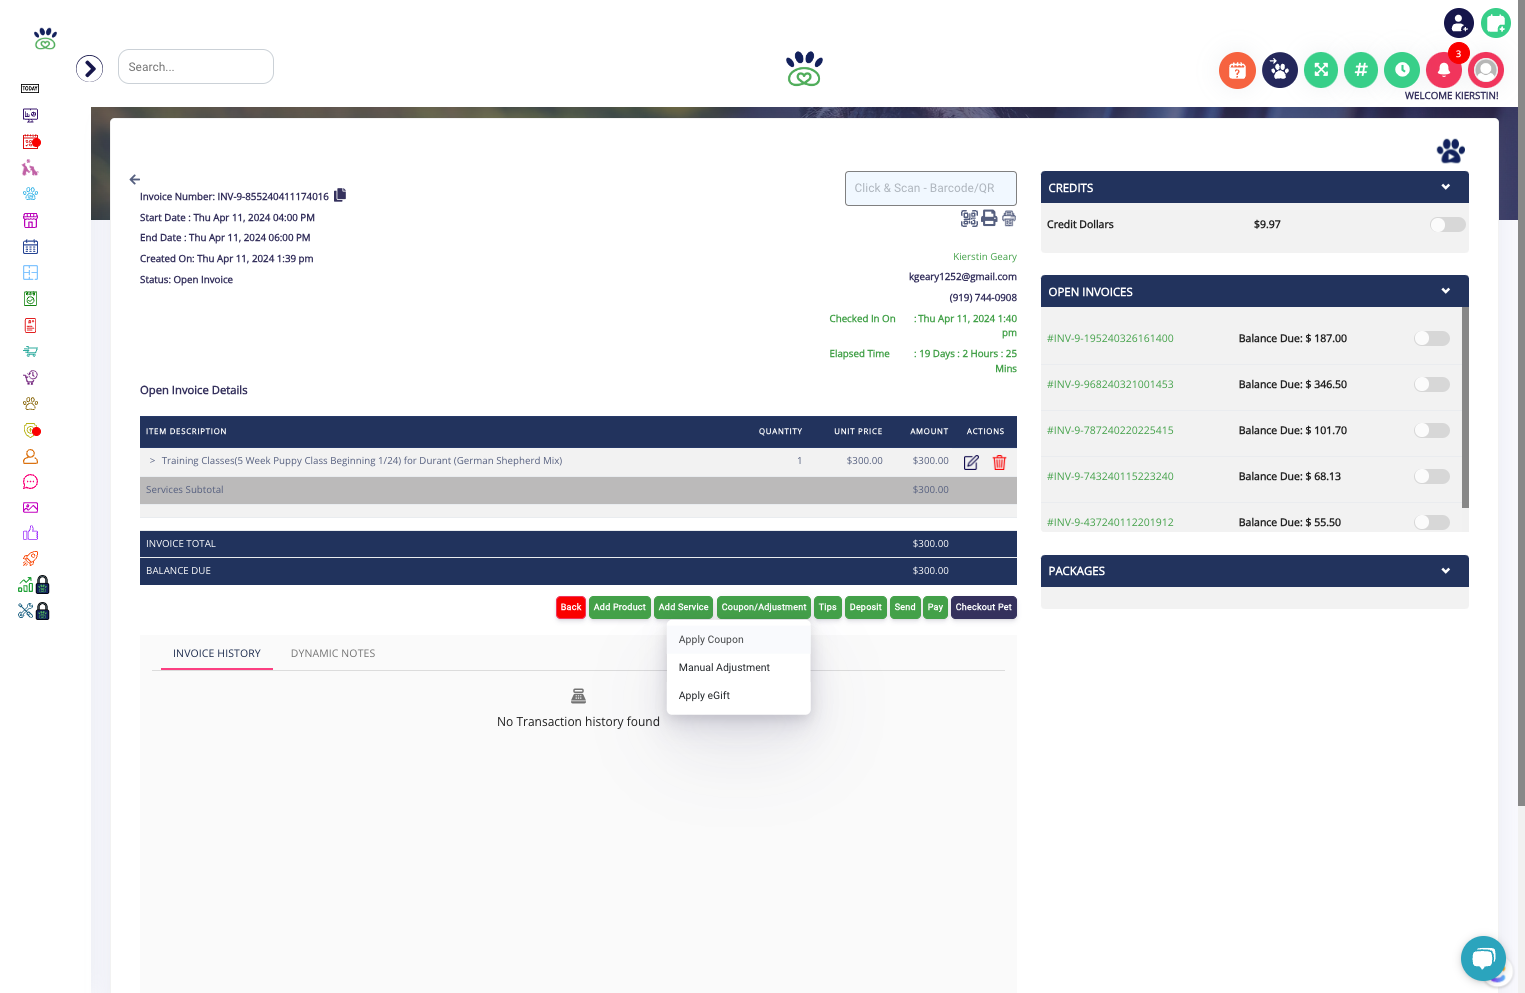Click the QR code scan icon

coord(969,218)
